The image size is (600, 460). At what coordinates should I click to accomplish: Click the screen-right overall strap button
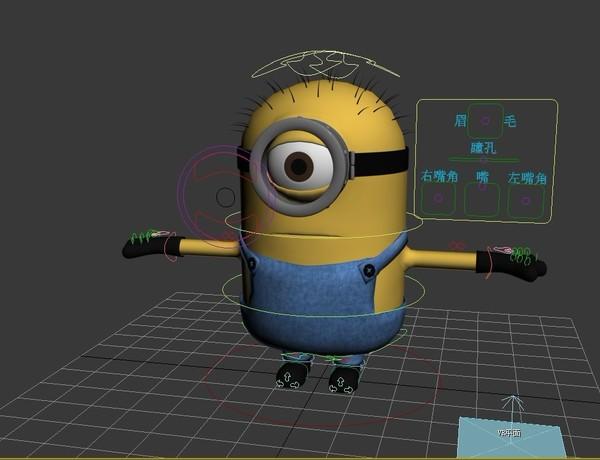click(368, 269)
